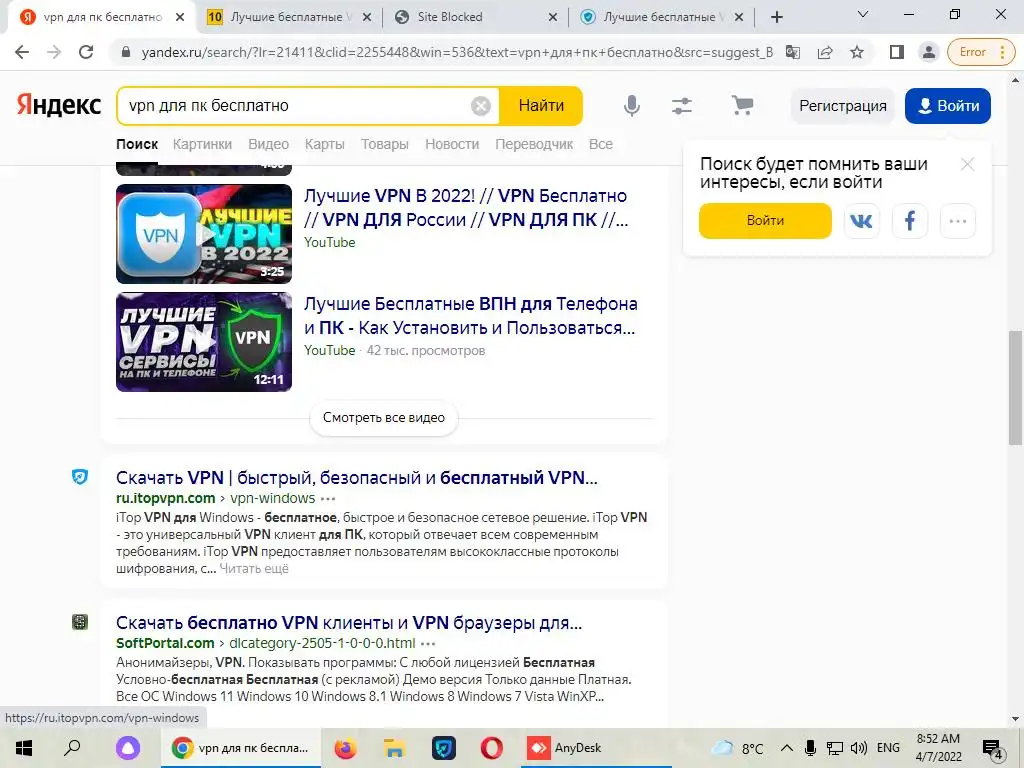Viewport: 1024px width, 768px height.
Task: Open options dots next to dlcategory path
Action: click(428, 643)
